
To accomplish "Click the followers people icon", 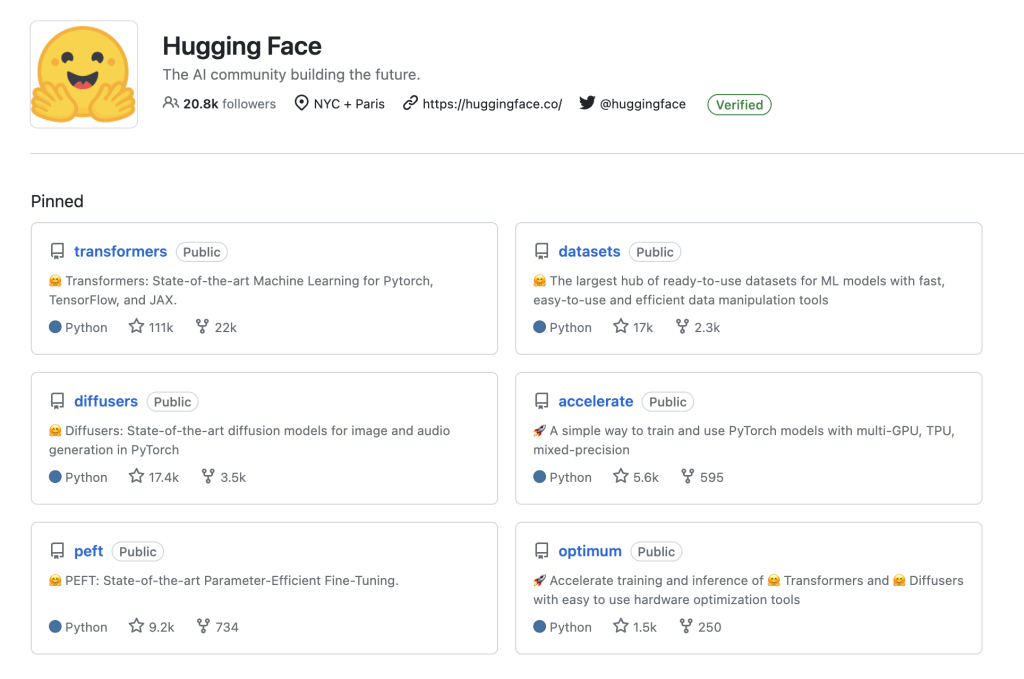I will click(168, 103).
